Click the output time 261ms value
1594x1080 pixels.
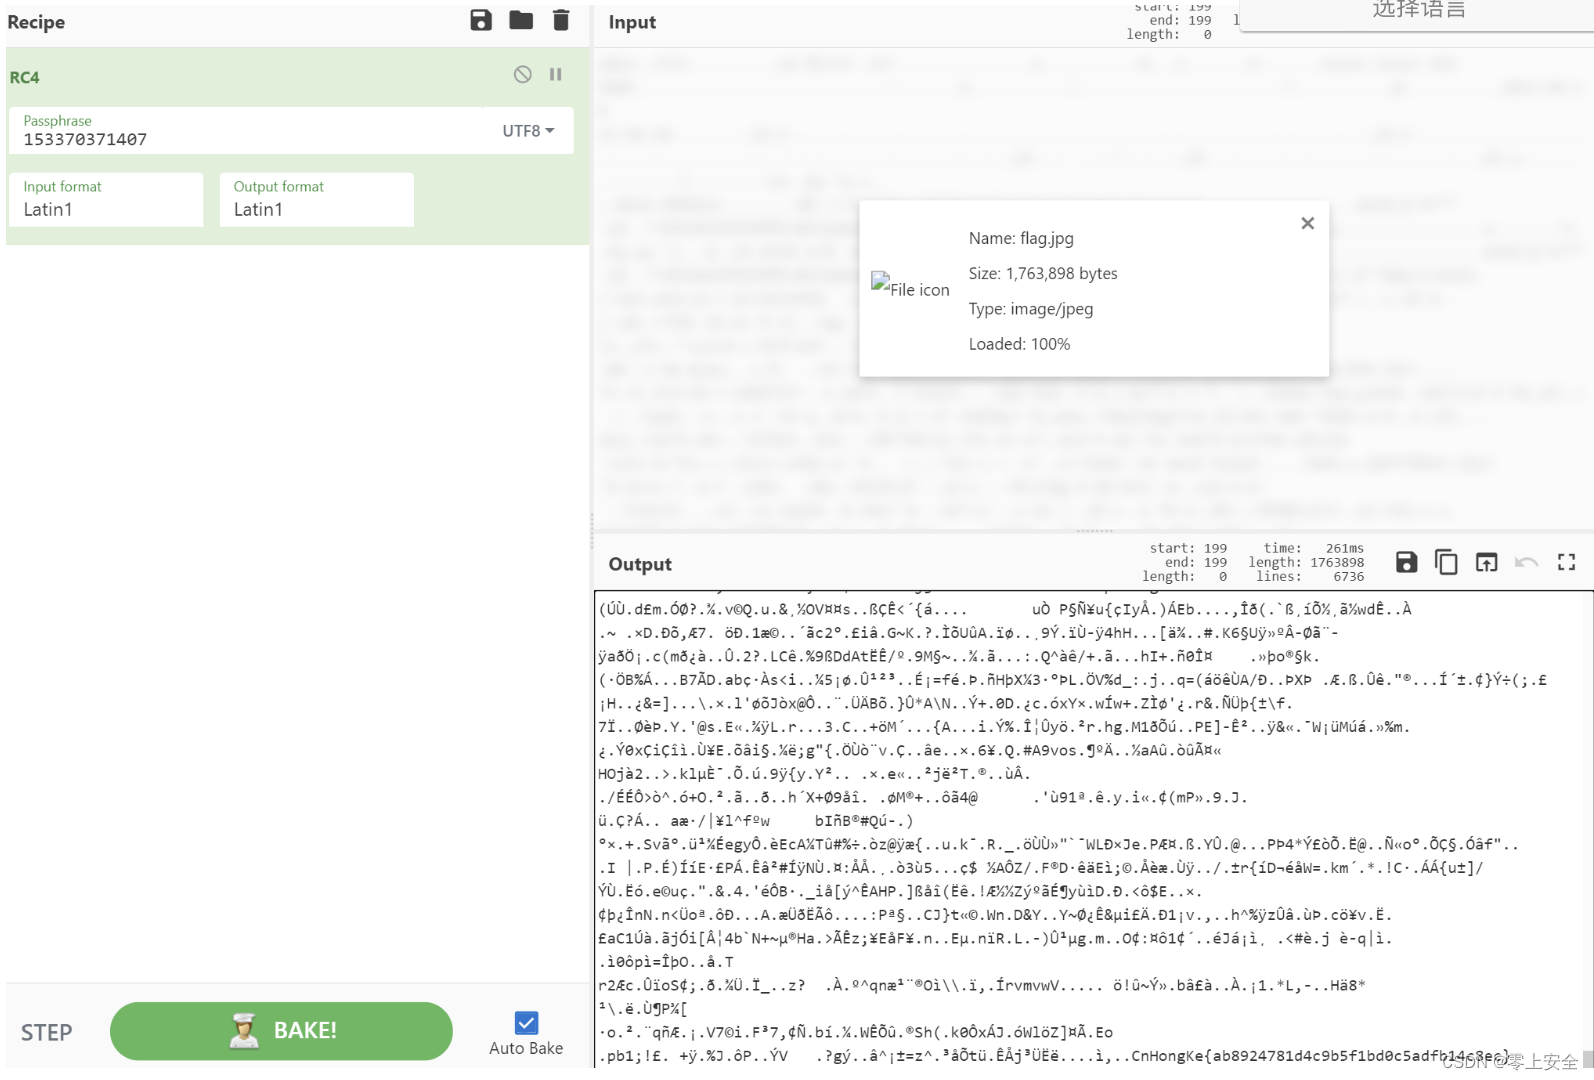pos(1344,548)
